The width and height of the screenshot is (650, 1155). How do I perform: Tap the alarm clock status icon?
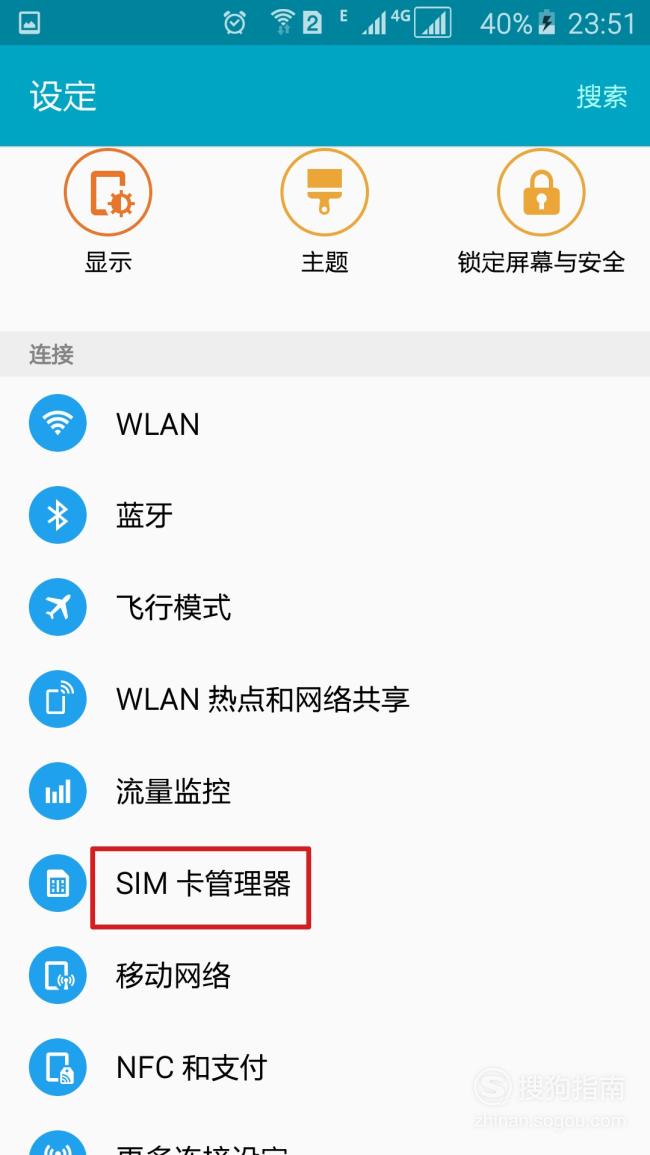234,23
